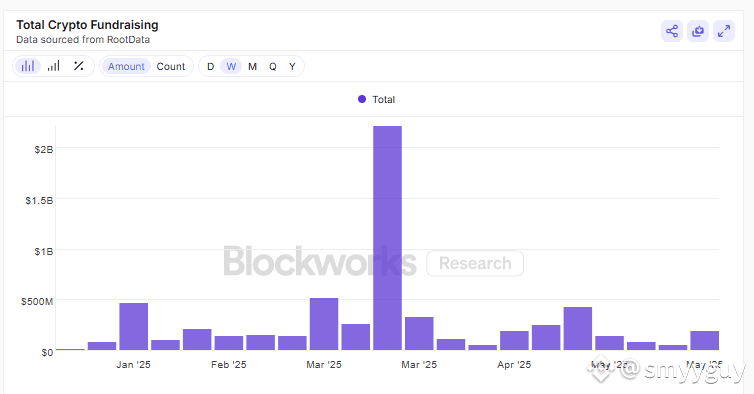Click the Apr '25 x-axis label
The height and width of the screenshot is (394, 754).
pyautogui.click(x=514, y=365)
